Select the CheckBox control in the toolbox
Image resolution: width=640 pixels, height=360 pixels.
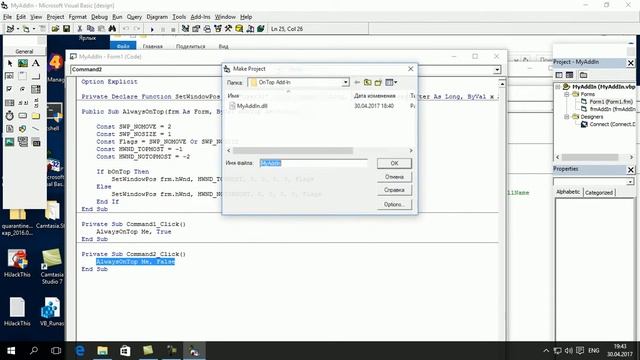10,89
